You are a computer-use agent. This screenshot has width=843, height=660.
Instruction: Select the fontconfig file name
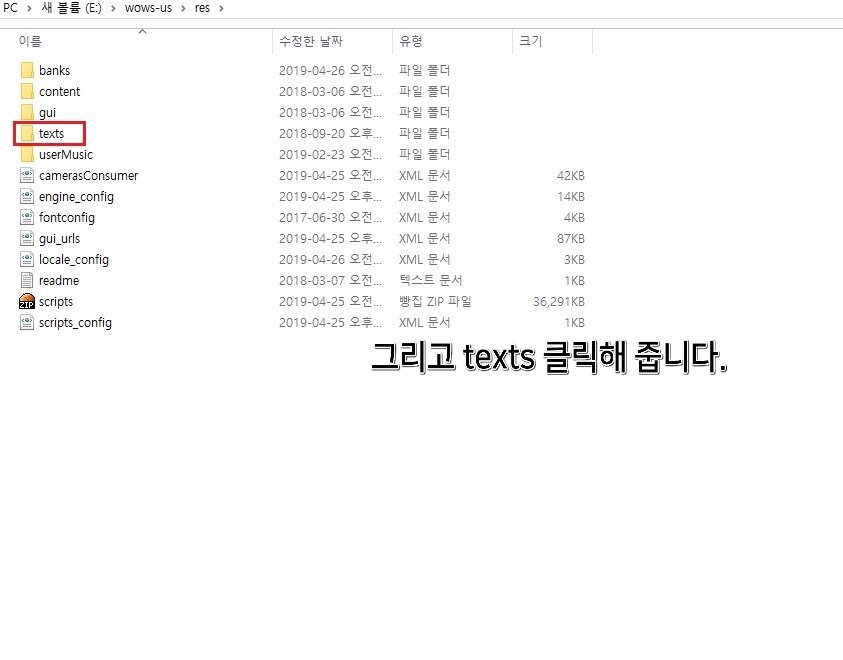coord(67,218)
